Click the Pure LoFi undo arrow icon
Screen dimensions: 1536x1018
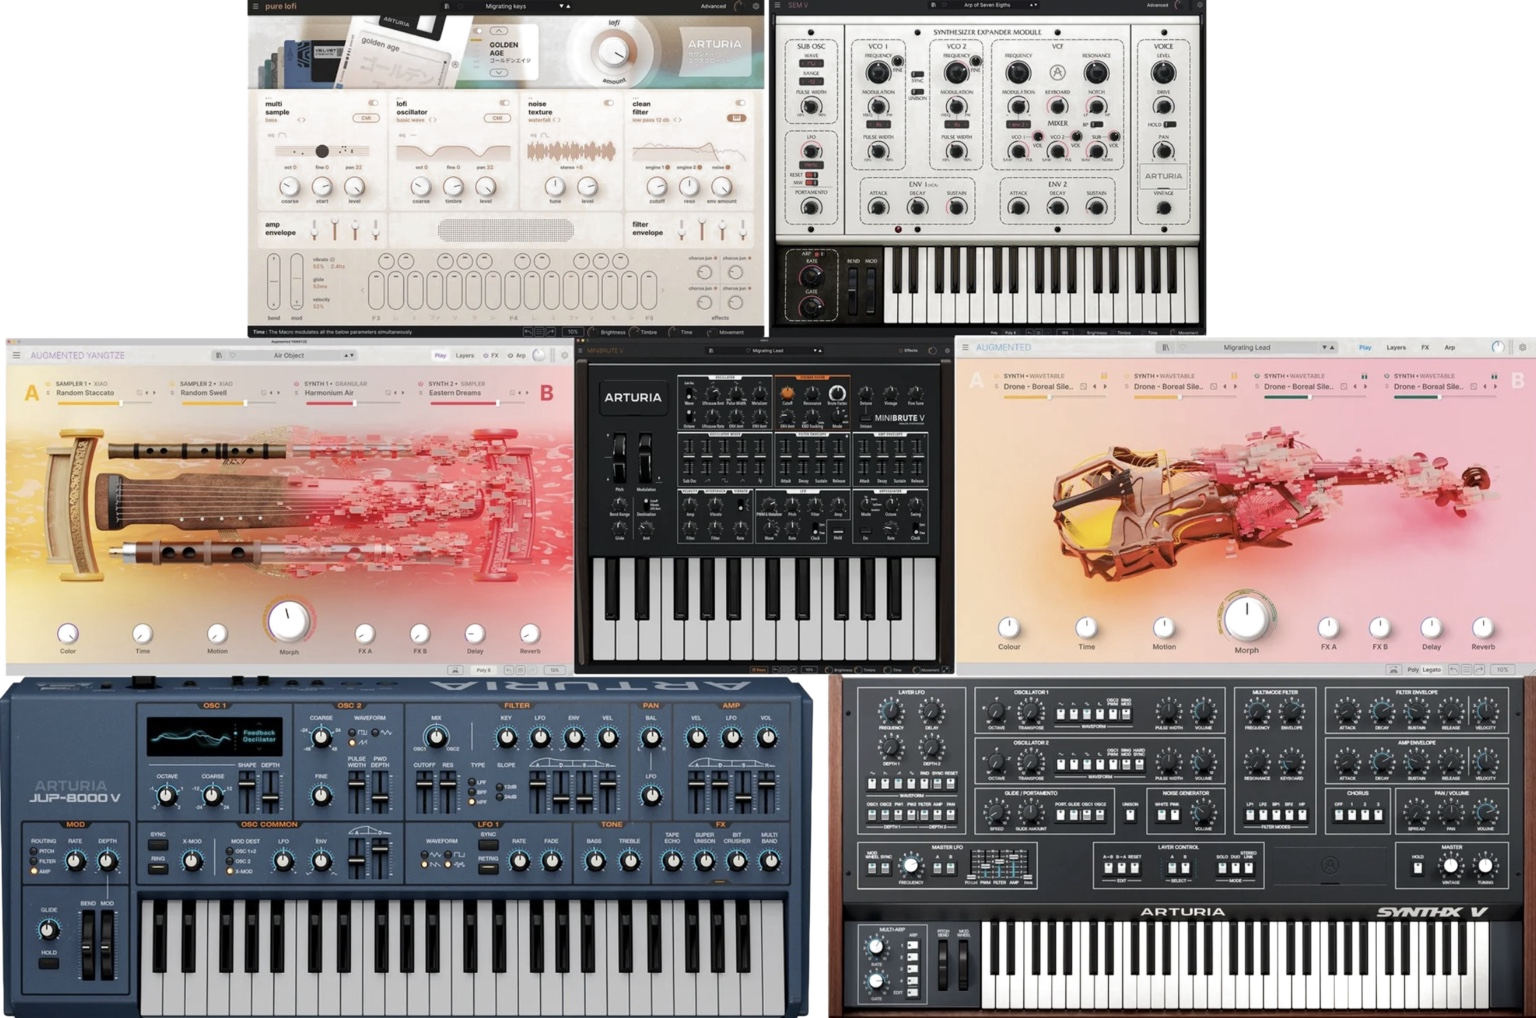click(528, 331)
